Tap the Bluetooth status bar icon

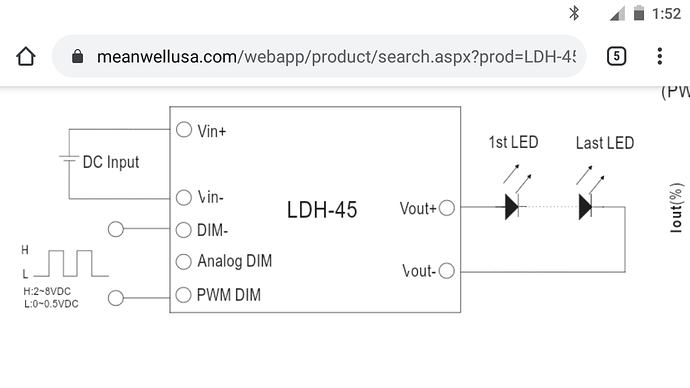tap(574, 13)
